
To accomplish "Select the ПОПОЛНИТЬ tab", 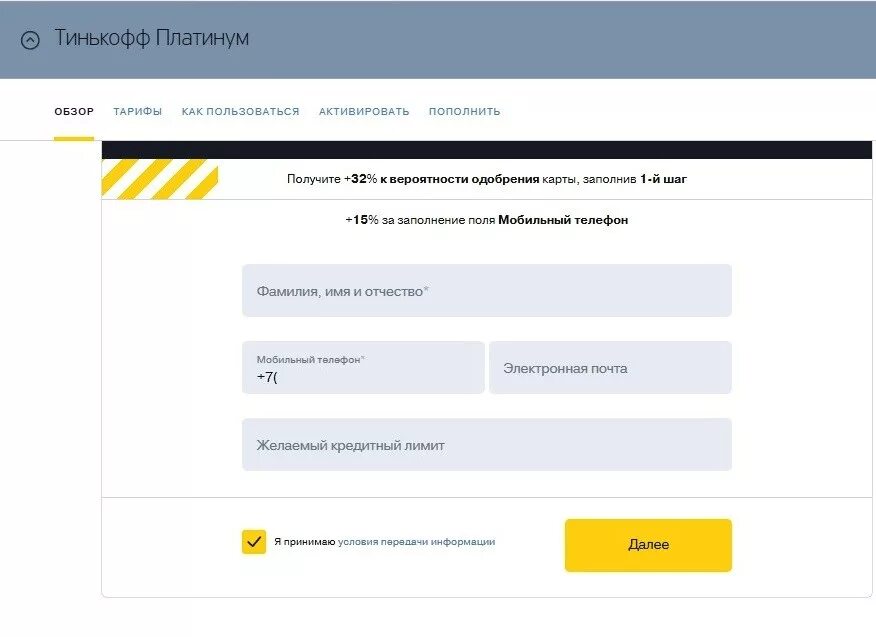I will pyautogui.click(x=464, y=111).
